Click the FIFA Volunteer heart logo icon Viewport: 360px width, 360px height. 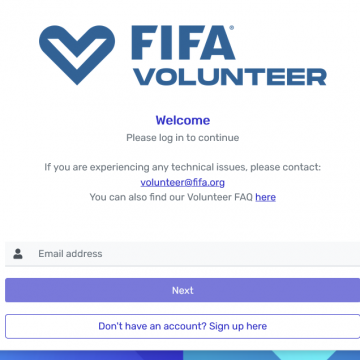(x=77, y=55)
